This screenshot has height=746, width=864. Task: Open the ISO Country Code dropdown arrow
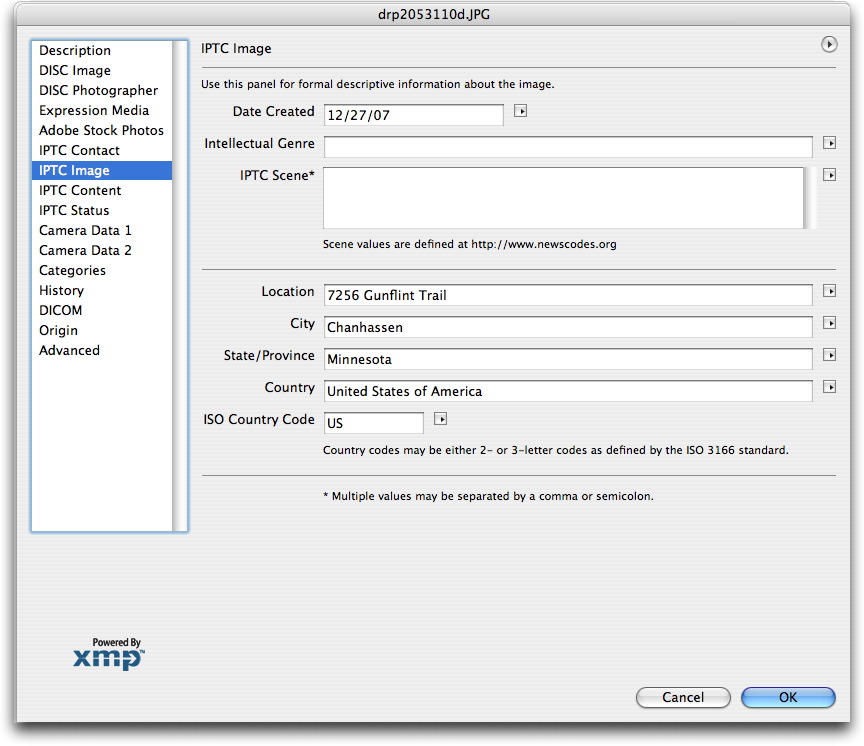[440, 420]
